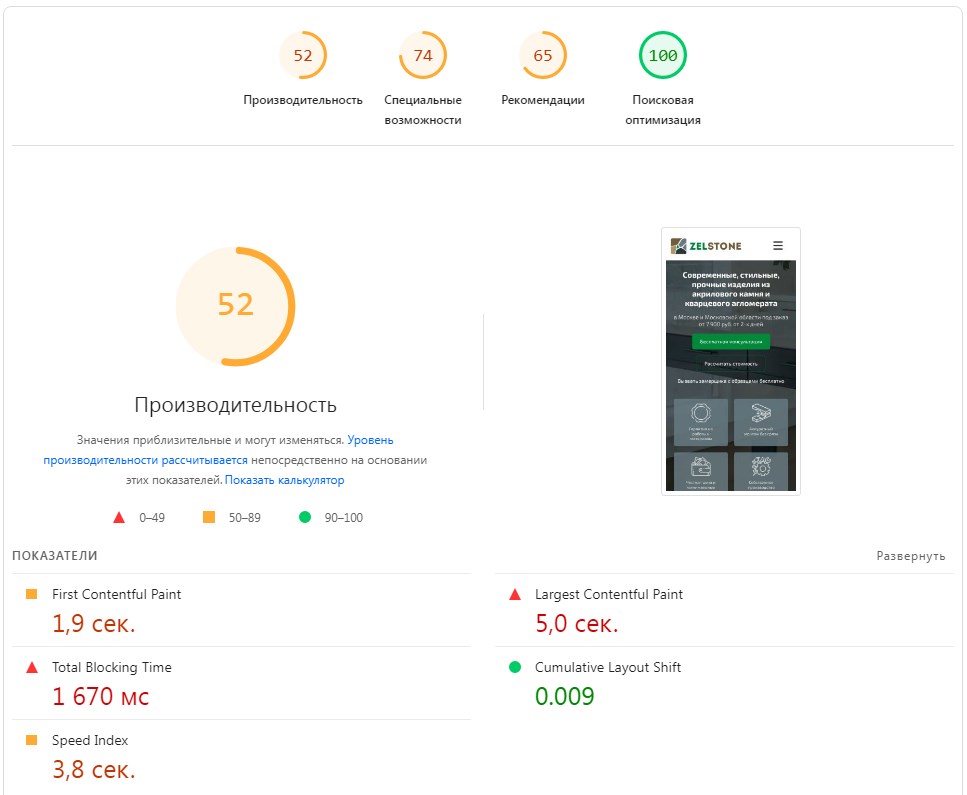967x795 pixels.
Task: Click the Best Practices score 65 gauge
Action: coord(543,56)
